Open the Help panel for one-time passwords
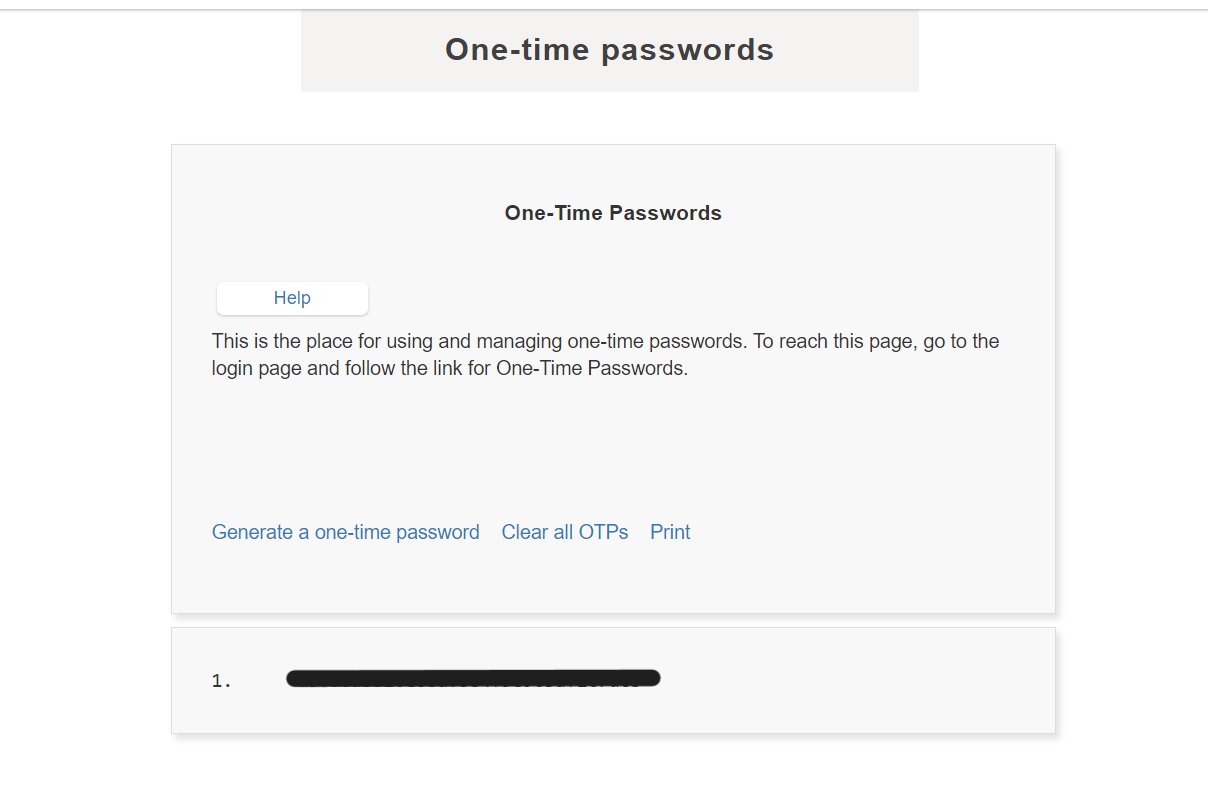 tap(291, 298)
